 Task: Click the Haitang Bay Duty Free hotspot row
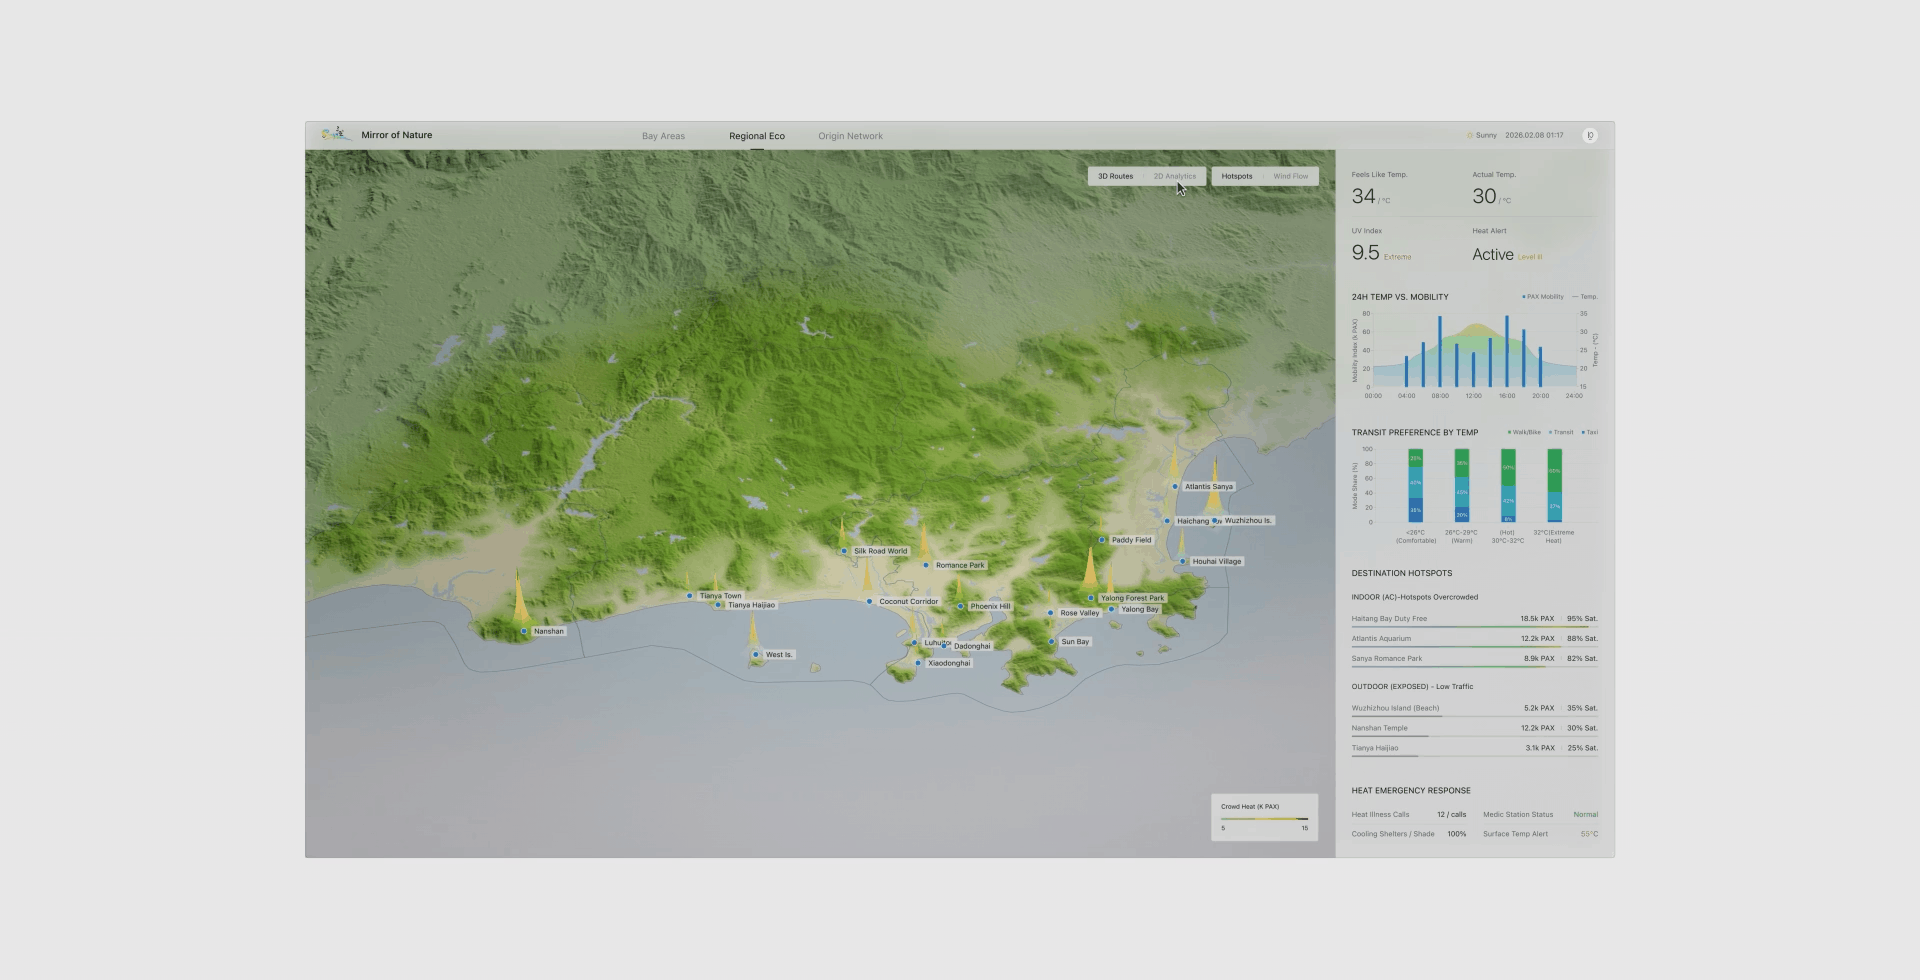(1475, 620)
